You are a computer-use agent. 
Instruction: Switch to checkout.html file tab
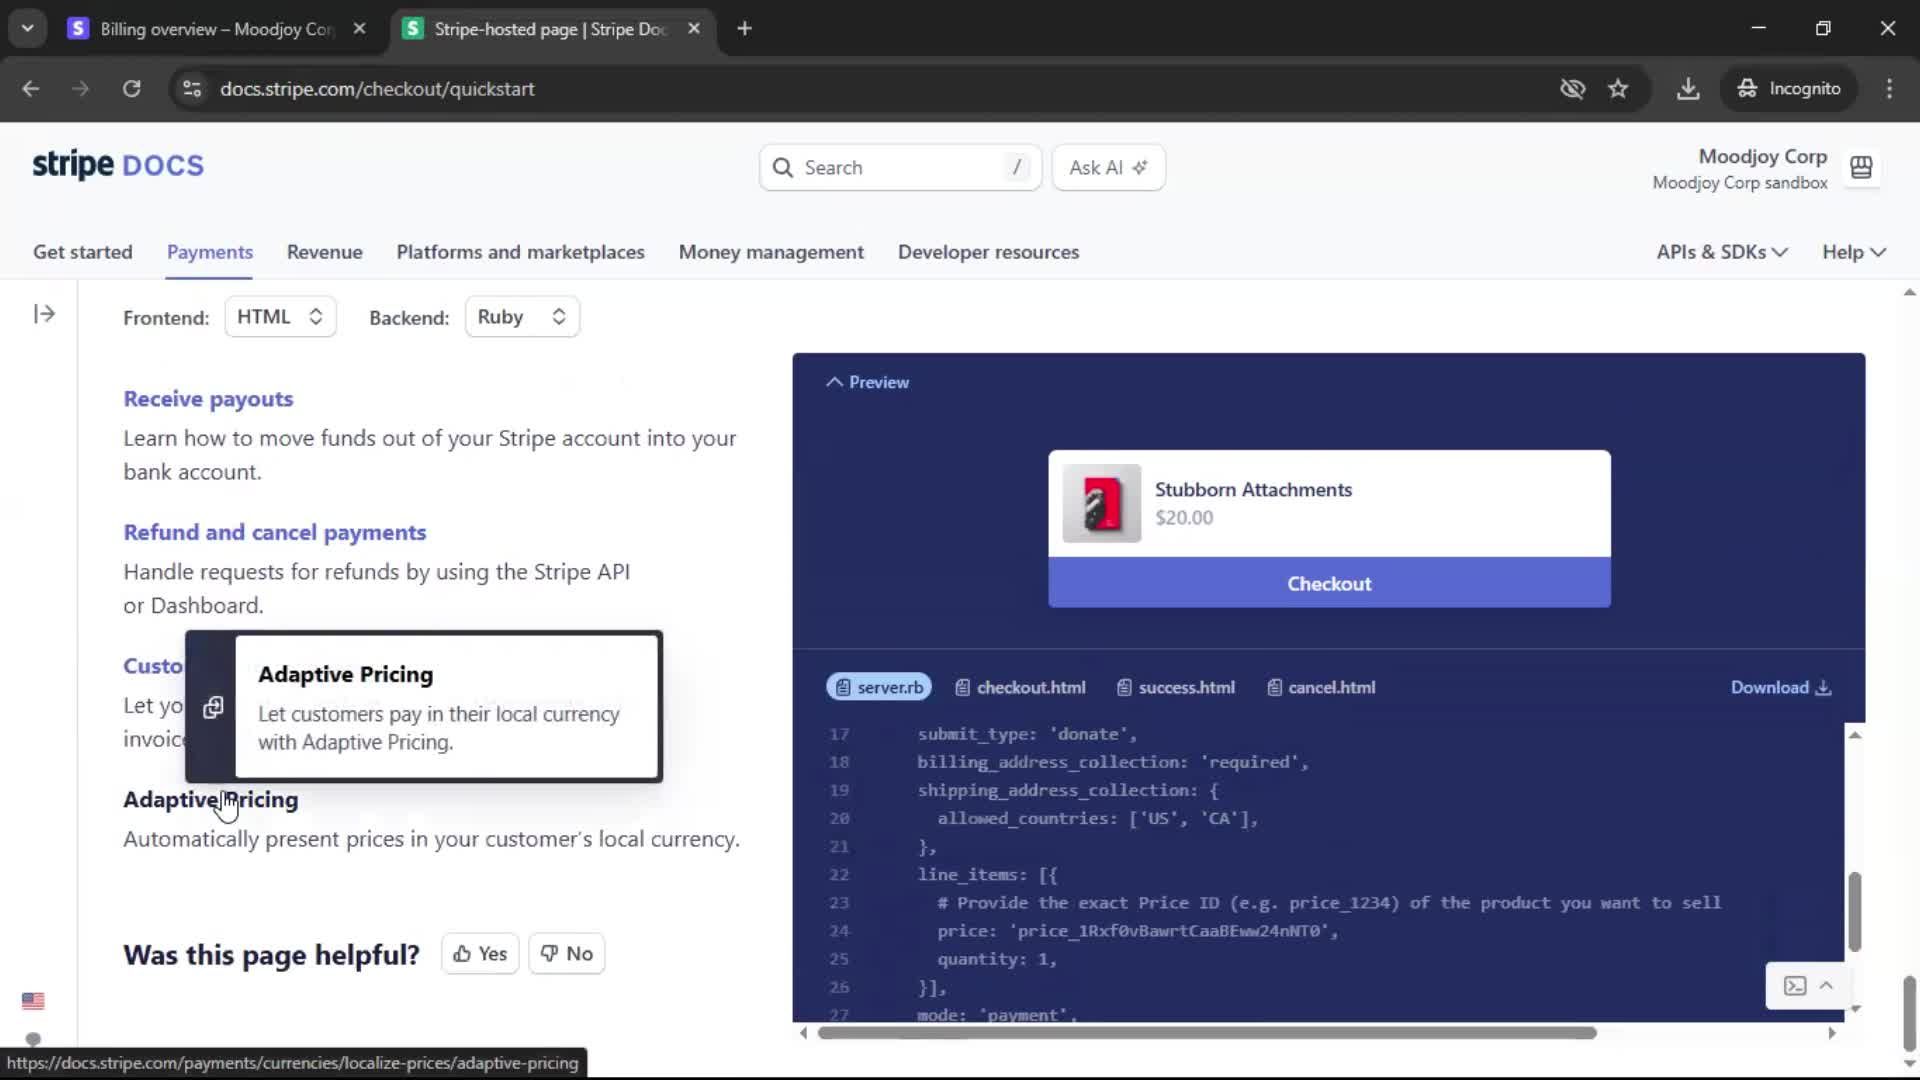[1020, 687]
